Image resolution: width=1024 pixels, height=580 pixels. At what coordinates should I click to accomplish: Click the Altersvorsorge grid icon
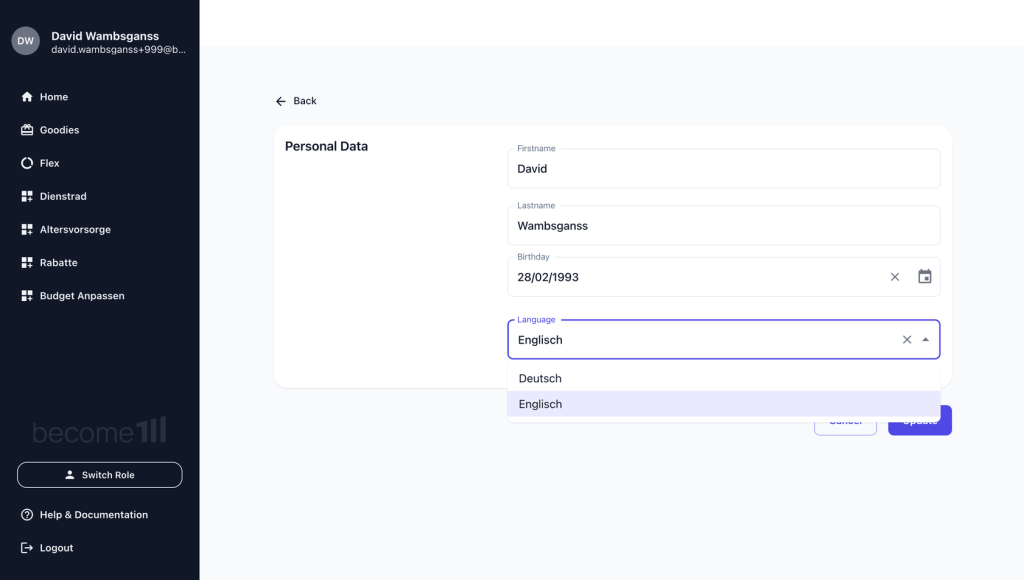click(27, 229)
